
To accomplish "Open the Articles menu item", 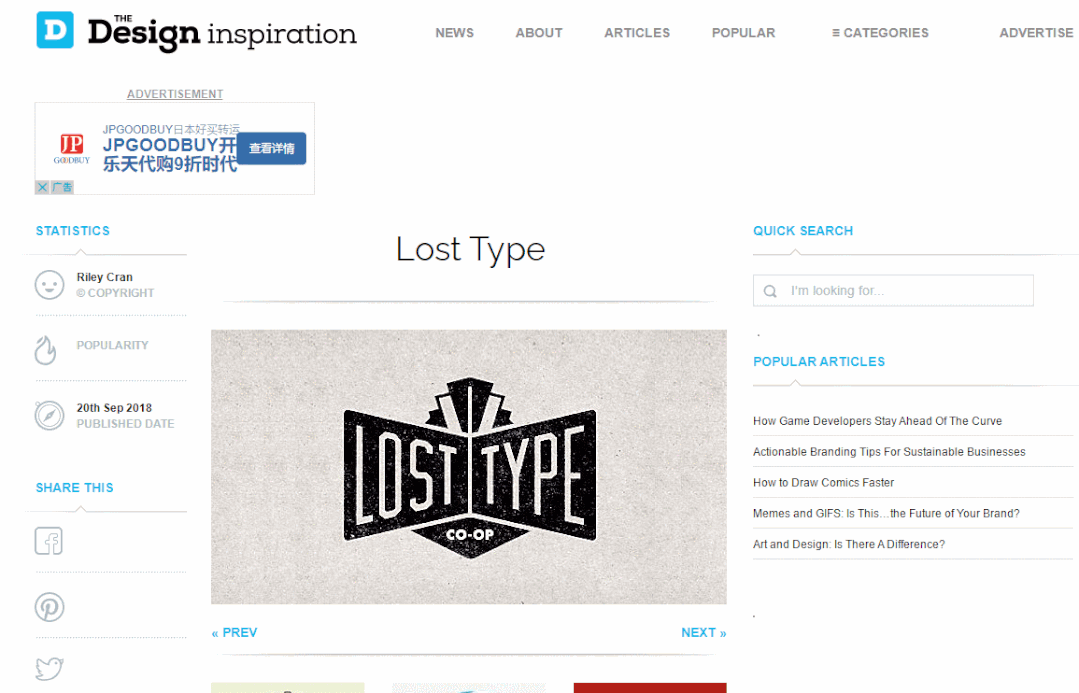I will [637, 32].
